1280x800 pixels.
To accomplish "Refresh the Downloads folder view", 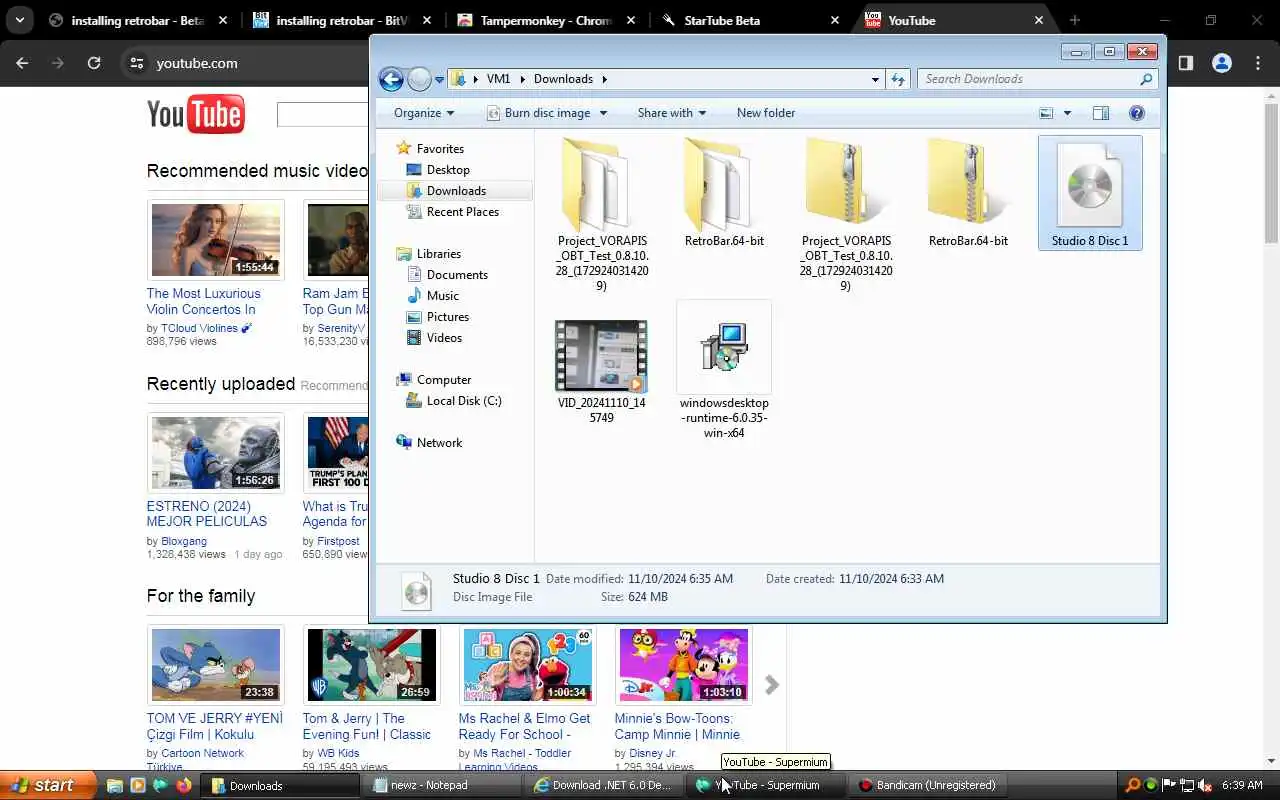I will pos(898,79).
